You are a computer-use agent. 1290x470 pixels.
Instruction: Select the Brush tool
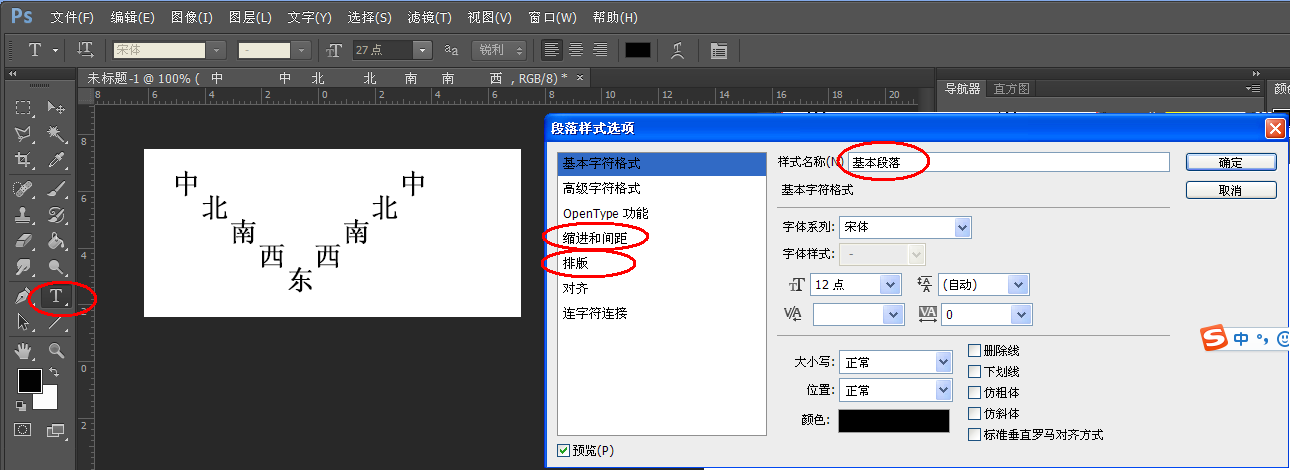tap(57, 189)
